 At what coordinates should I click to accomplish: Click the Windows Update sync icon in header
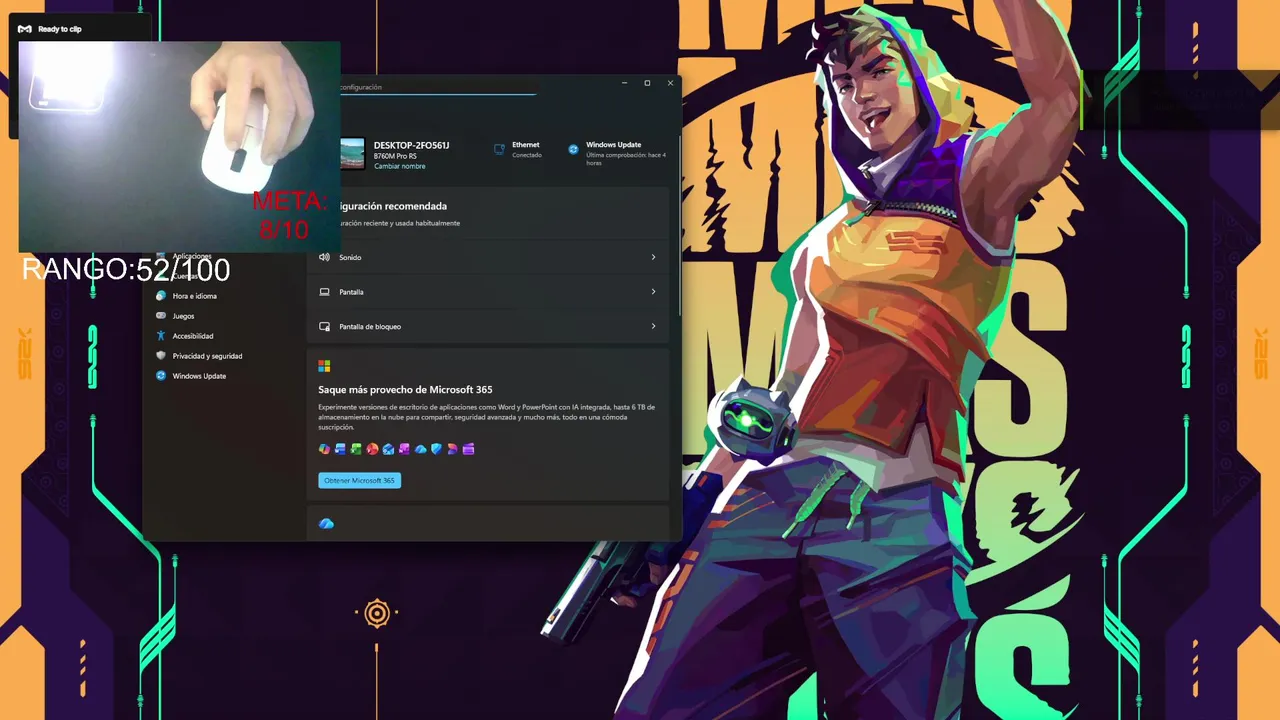click(573, 149)
